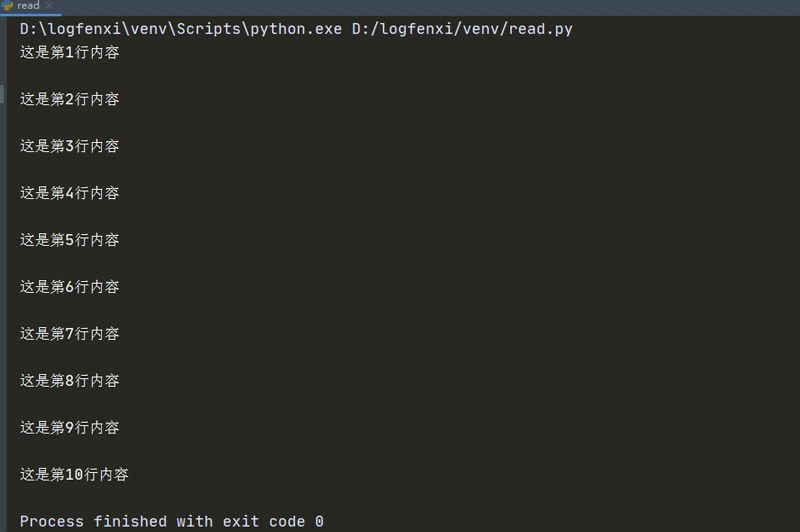Select the read run tab
The height and width of the screenshot is (532, 800).
pos(28,6)
